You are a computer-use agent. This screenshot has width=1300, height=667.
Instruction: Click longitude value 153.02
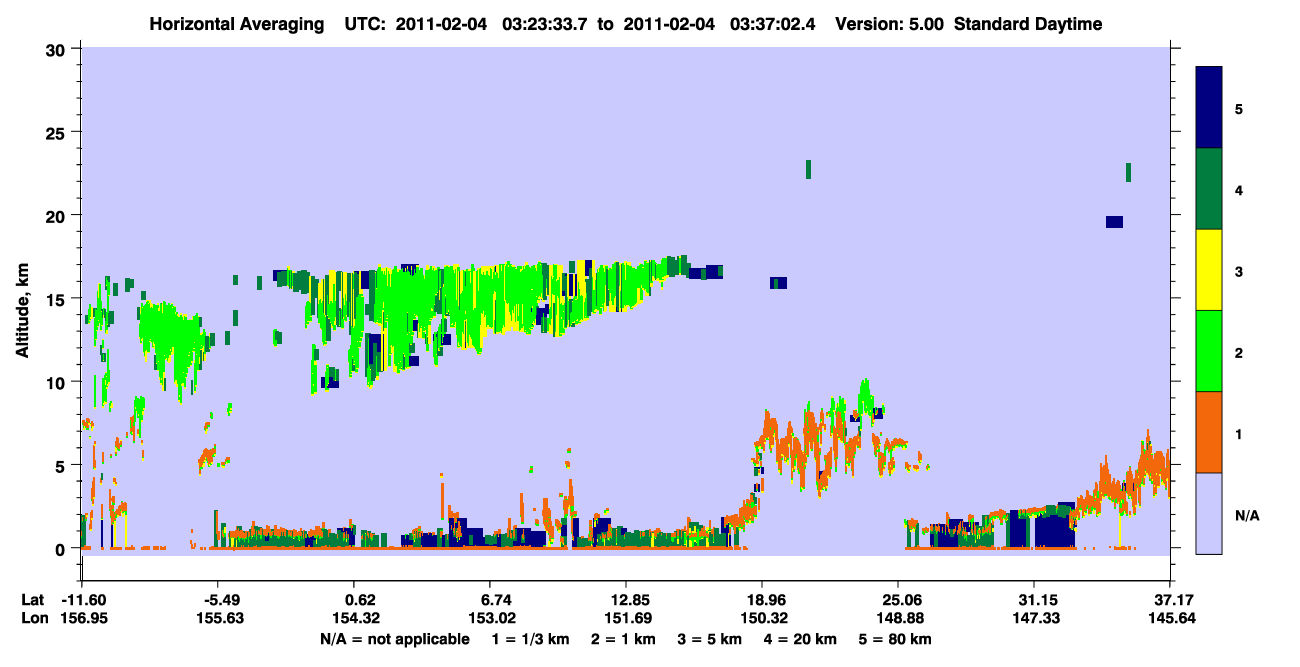click(490, 618)
